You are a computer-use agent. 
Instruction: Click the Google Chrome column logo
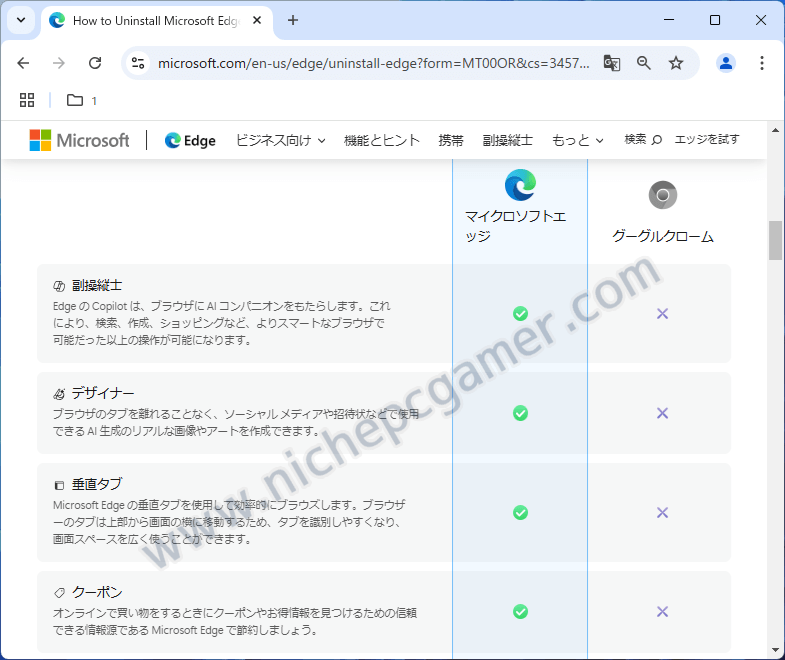point(662,195)
